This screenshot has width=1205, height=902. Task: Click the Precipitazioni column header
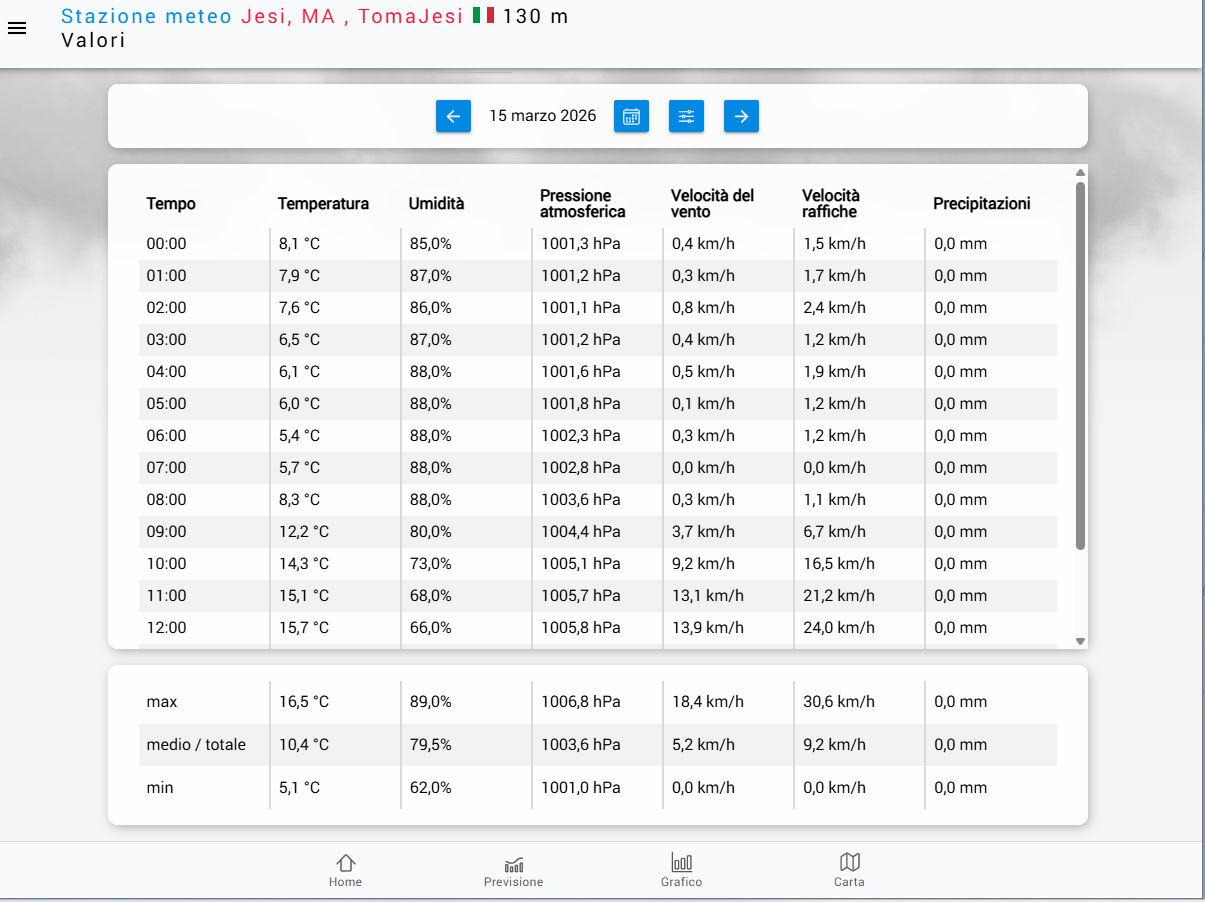click(981, 204)
